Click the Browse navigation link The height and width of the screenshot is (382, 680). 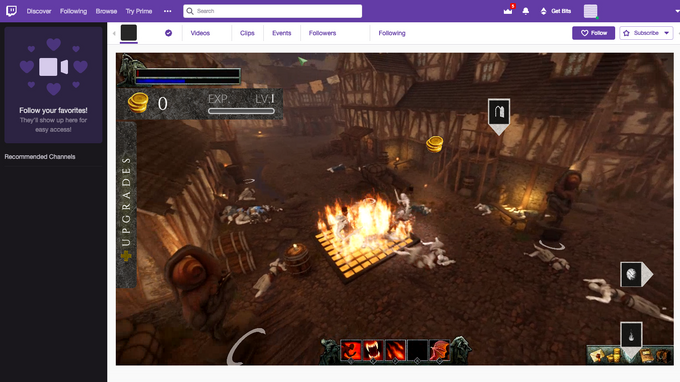point(106,11)
